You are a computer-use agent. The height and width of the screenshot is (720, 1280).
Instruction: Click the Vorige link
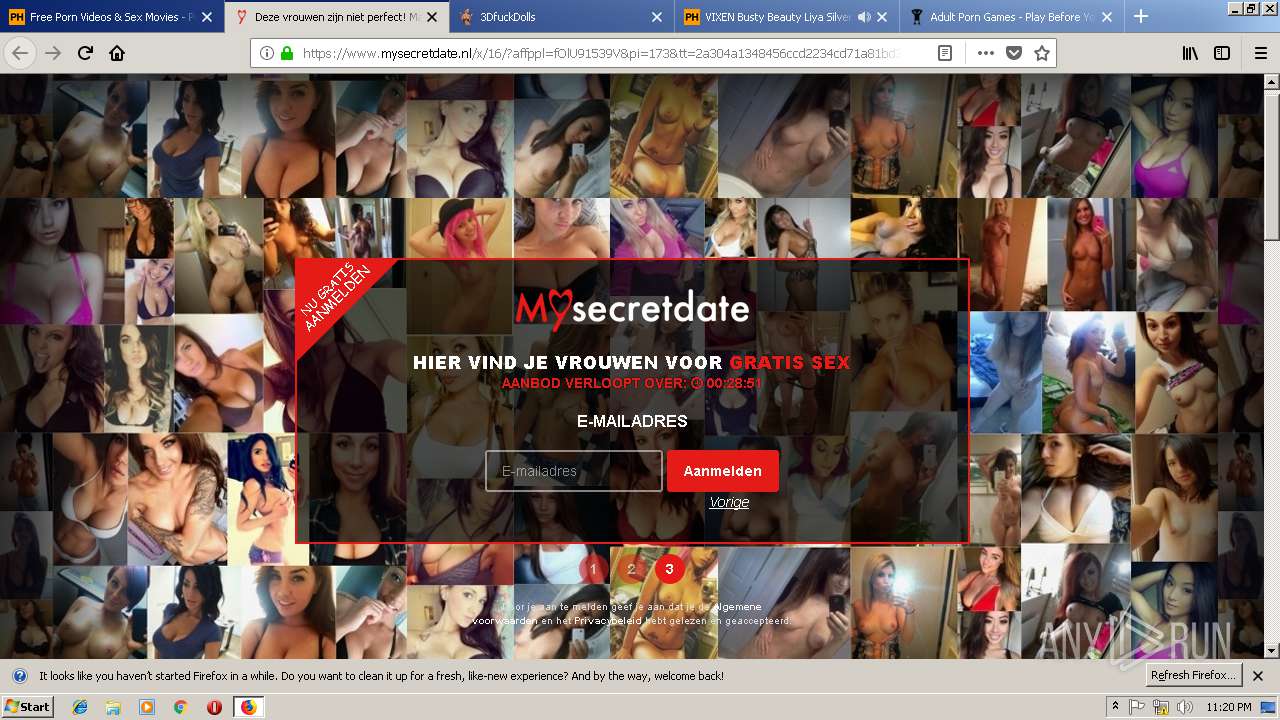tap(729, 502)
